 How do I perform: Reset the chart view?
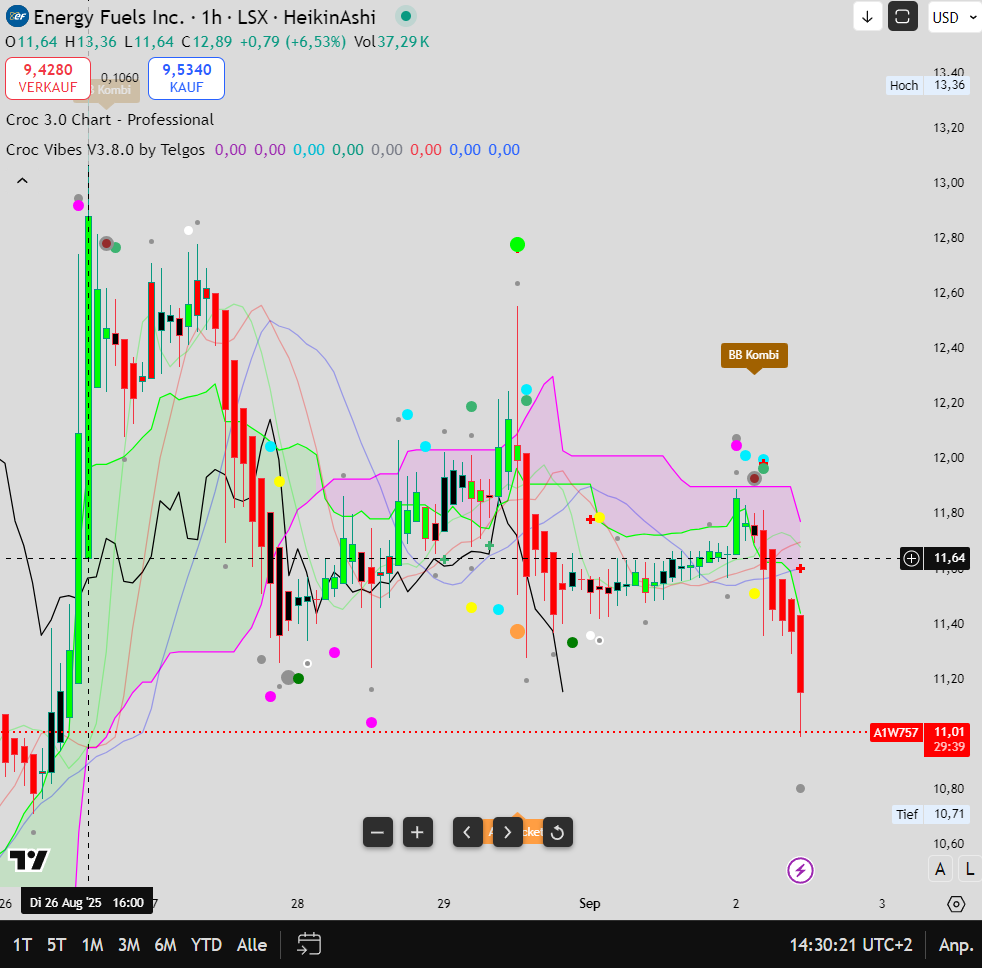558,832
